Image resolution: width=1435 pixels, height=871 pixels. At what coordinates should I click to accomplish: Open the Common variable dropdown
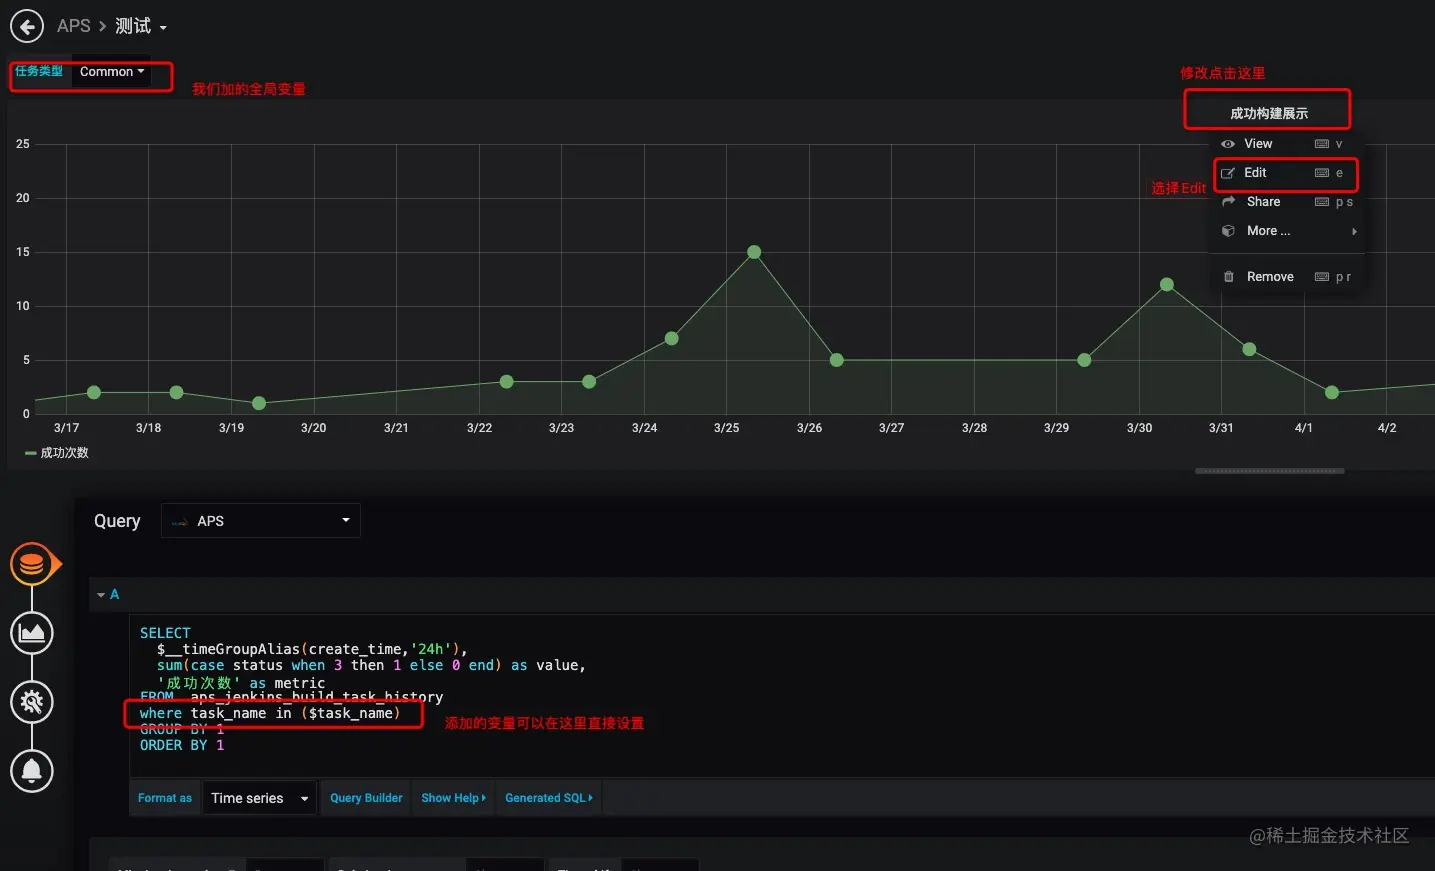[x=112, y=72]
